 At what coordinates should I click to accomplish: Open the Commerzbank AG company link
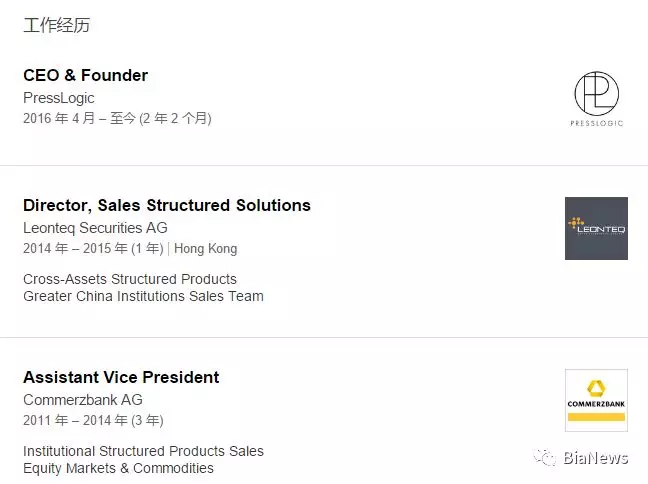[83, 400]
